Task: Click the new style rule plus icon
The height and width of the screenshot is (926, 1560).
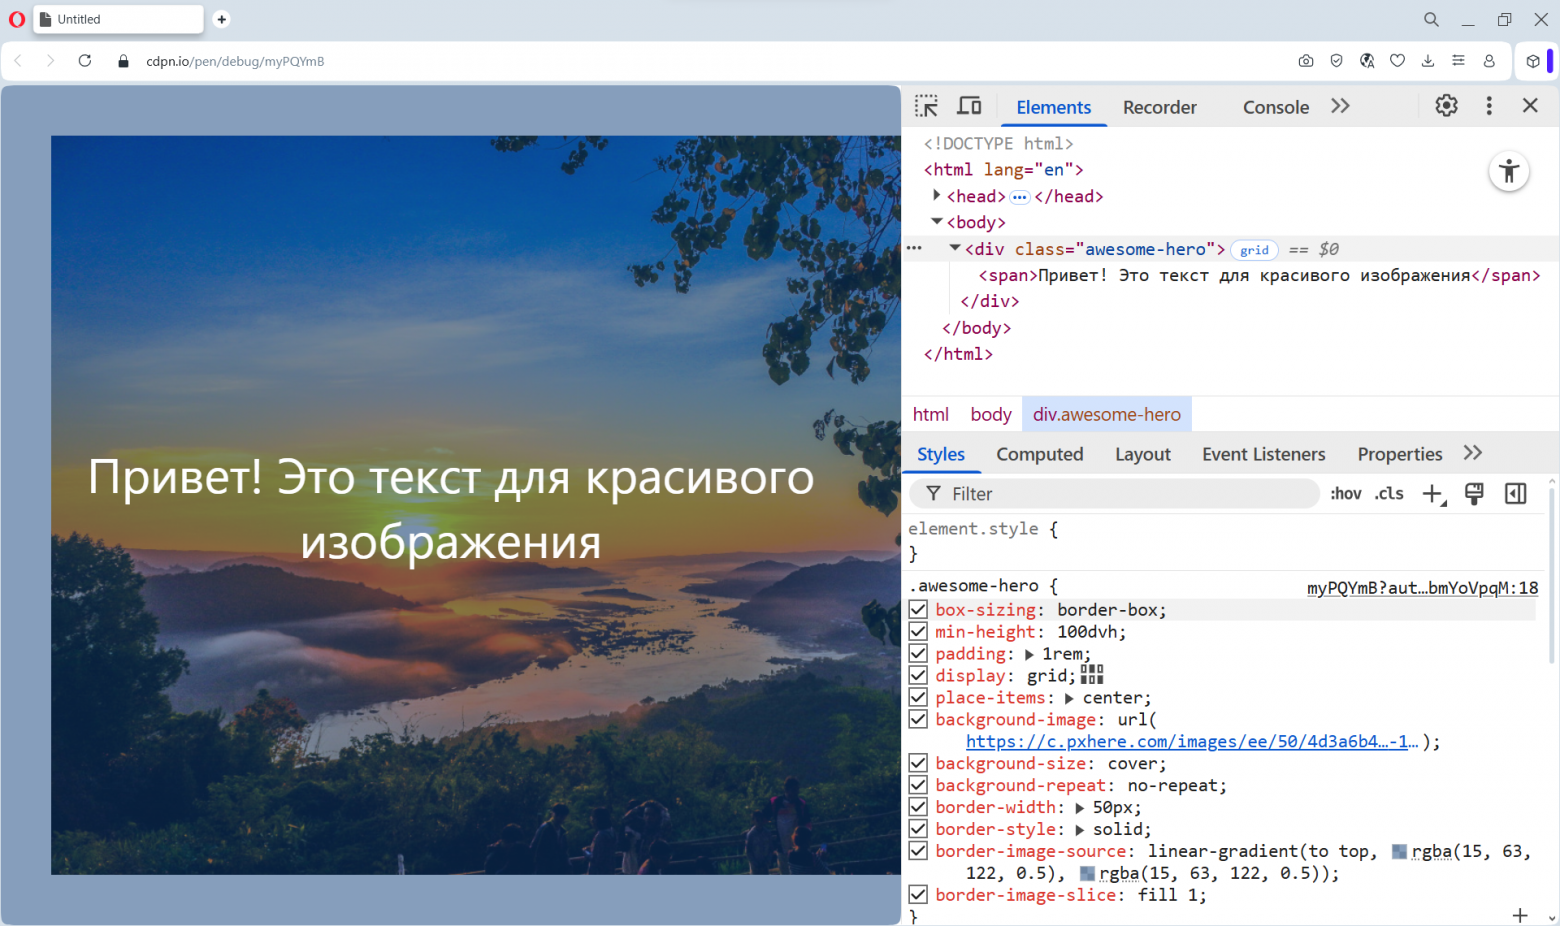Action: click(x=1434, y=493)
